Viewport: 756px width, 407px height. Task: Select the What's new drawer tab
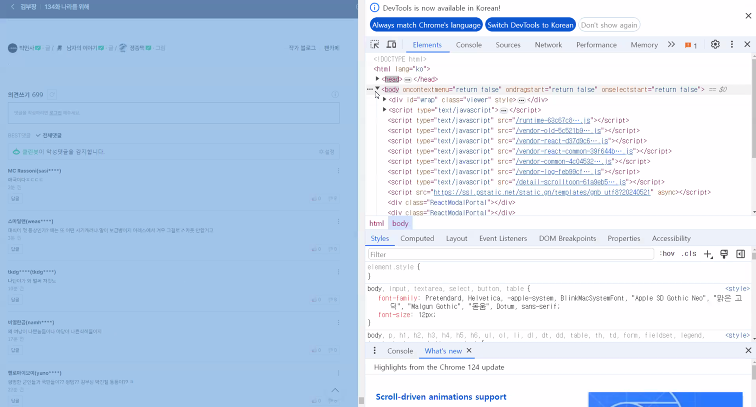pos(443,351)
